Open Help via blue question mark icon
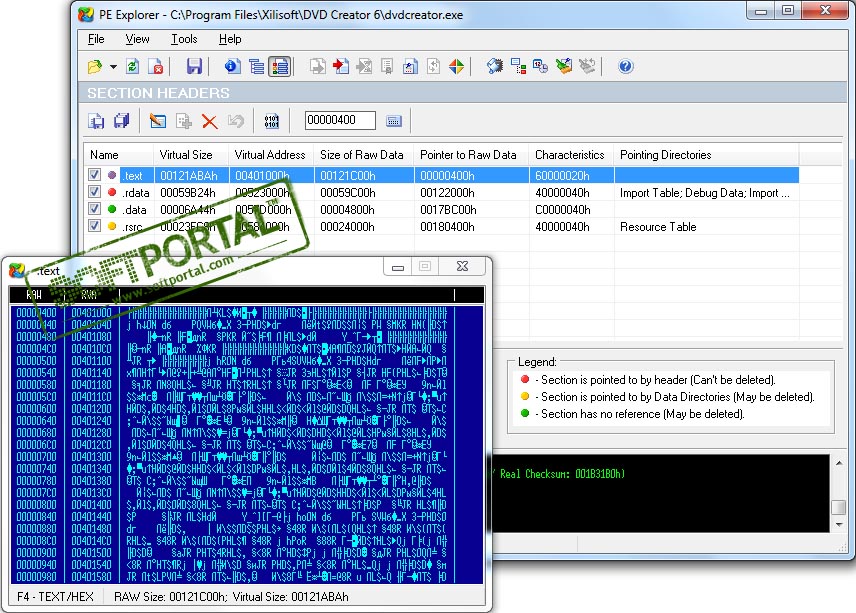This screenshot has height=613, width=856. click(626, 67)
